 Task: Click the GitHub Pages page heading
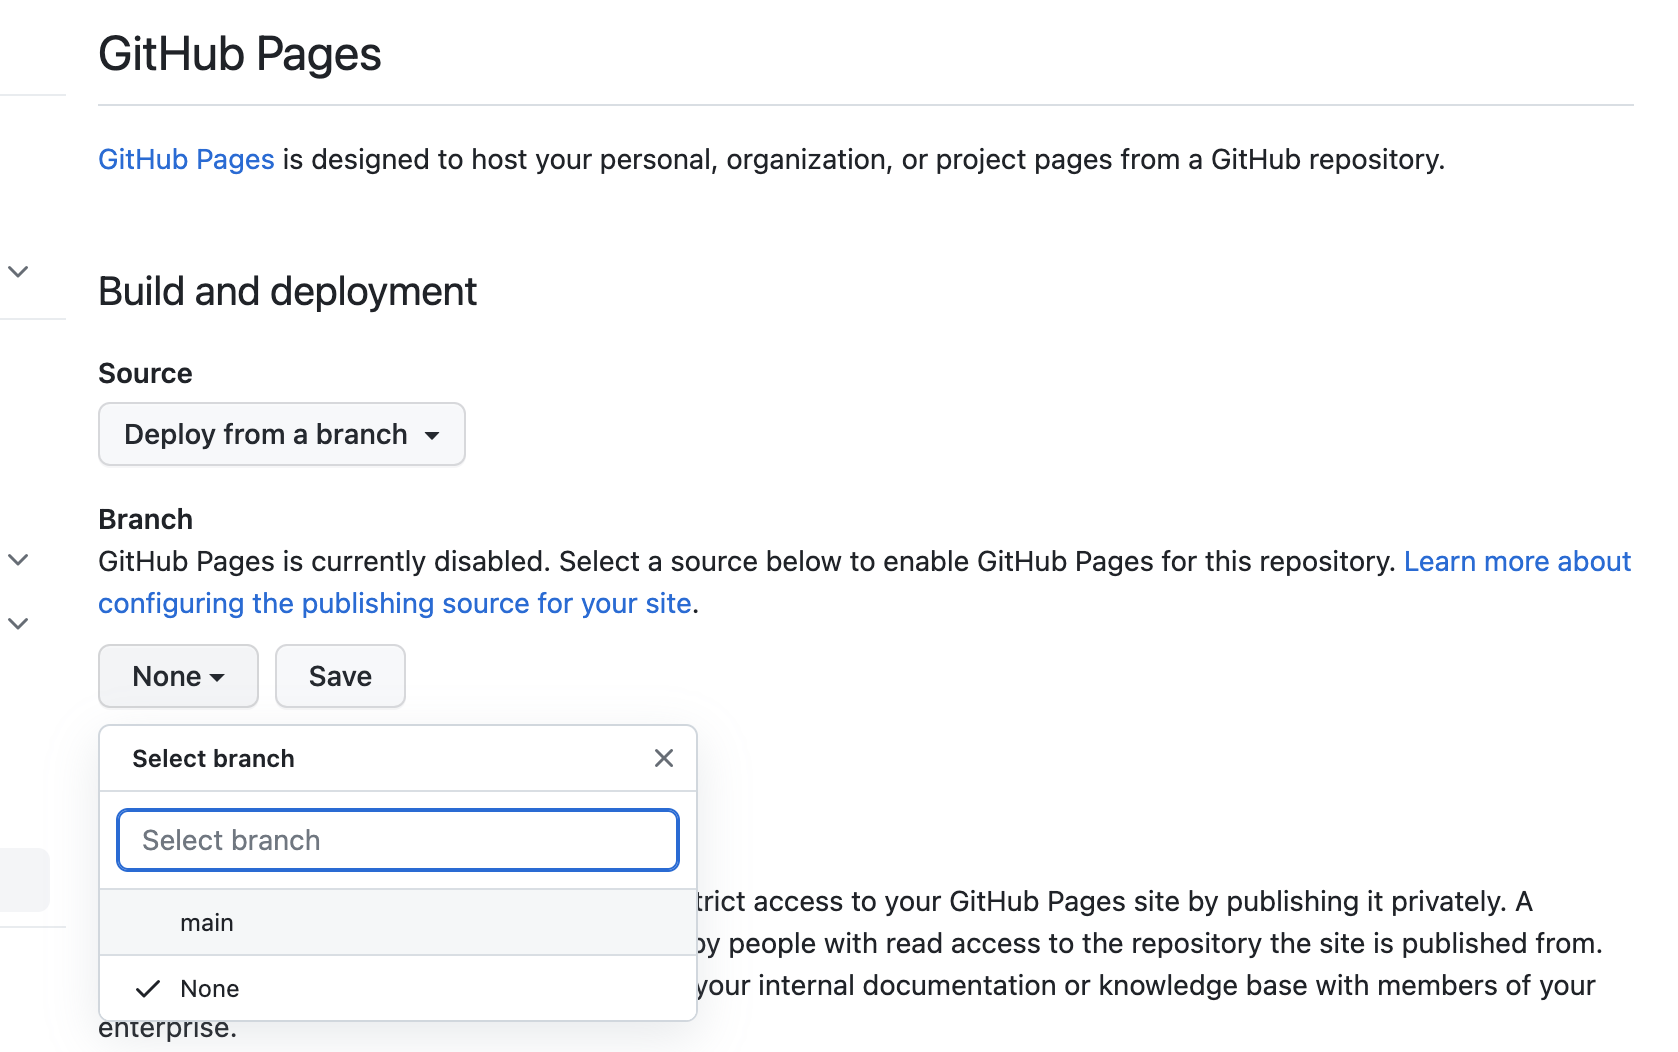239,54
